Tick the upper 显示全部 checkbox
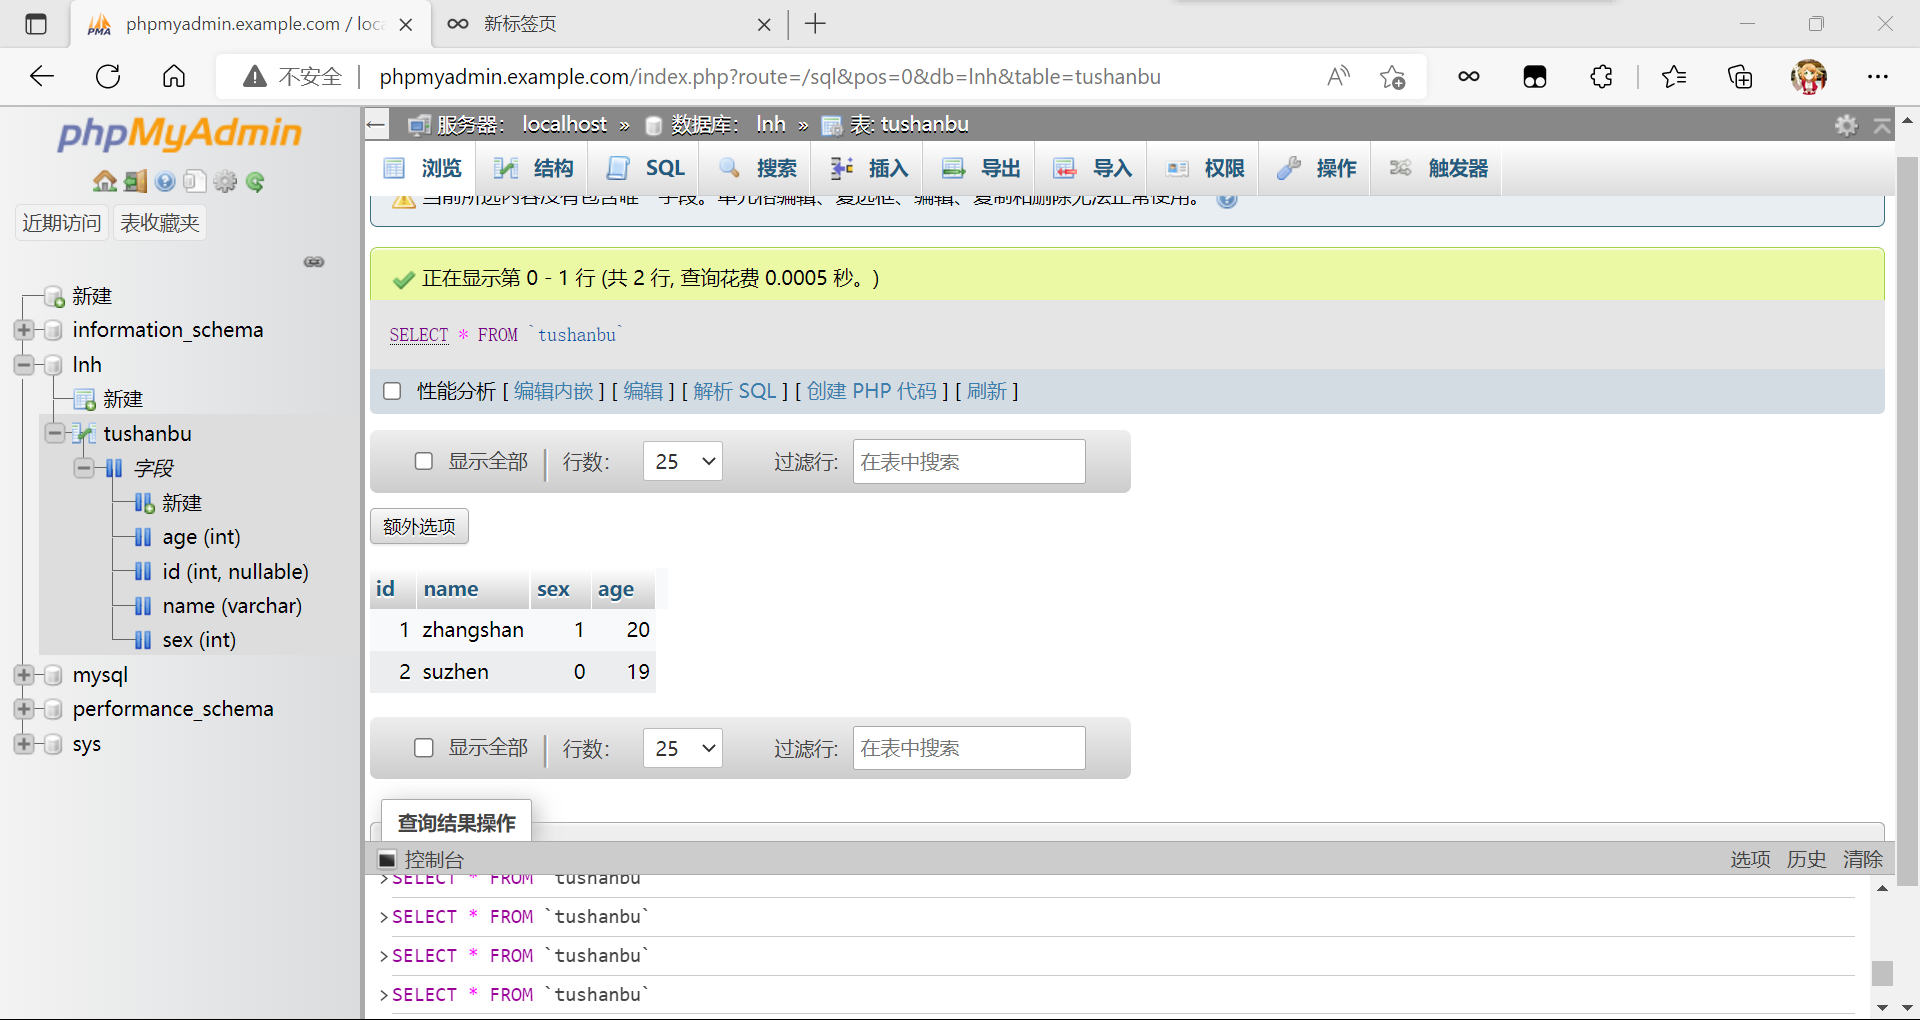Screen dimensions: 1920x1020 424,461
